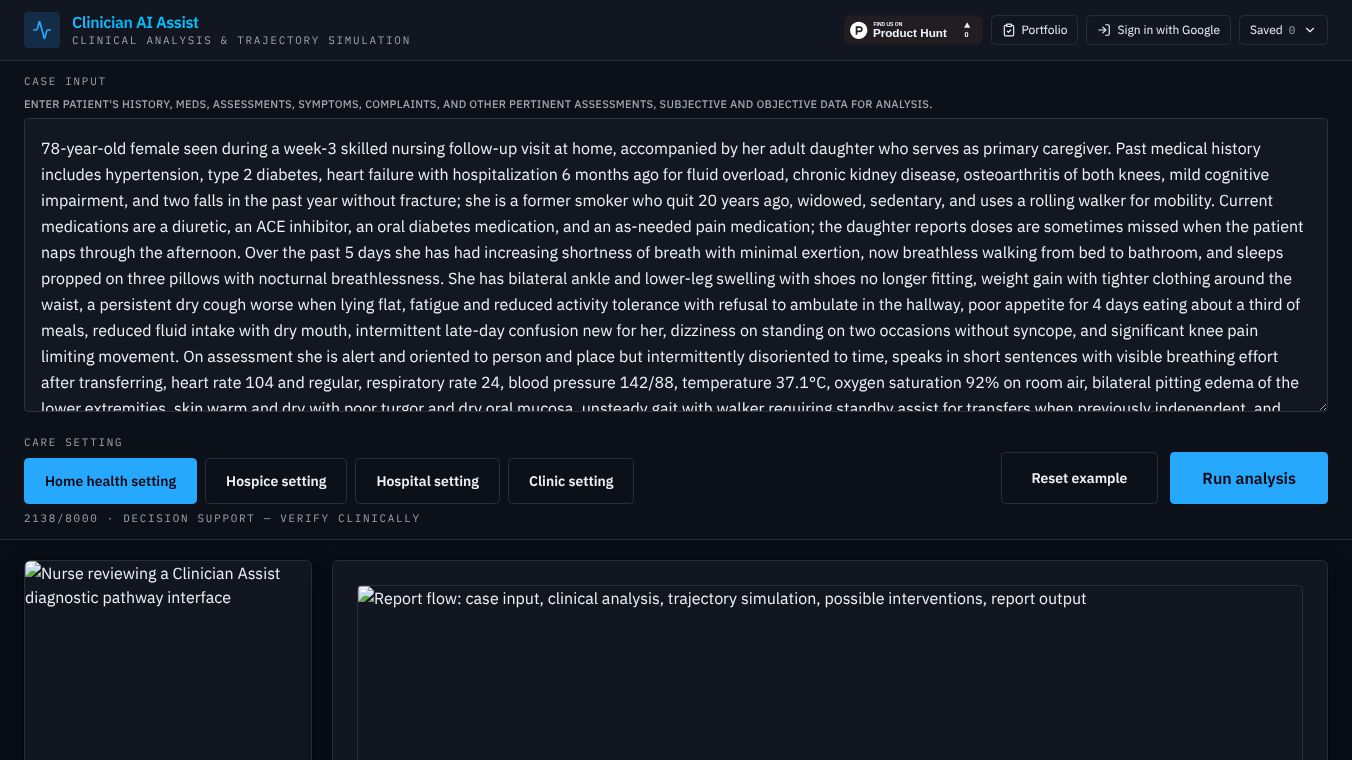
Task: Upvote using the Product Hunt arrow
Action: (x=966, y=26)
